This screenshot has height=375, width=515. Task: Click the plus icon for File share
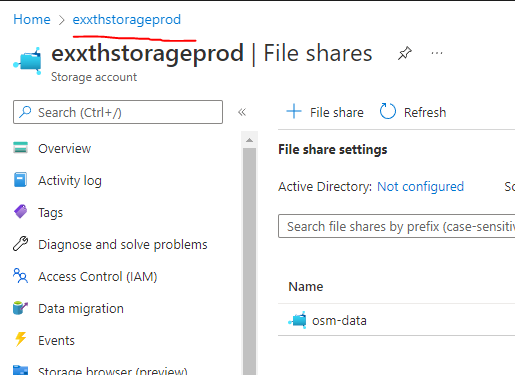[x=294, y=111]
